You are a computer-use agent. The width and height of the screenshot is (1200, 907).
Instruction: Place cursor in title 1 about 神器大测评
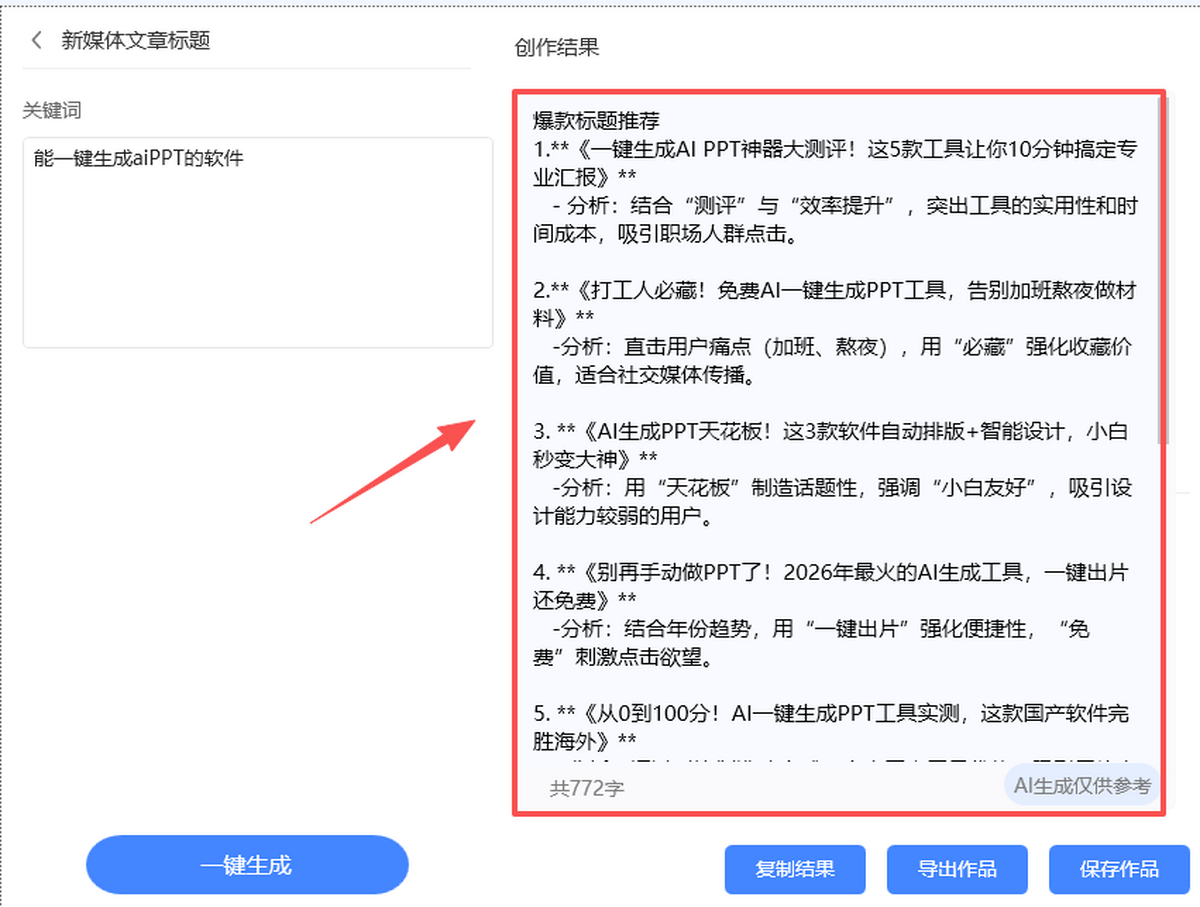tap(780, 150)
